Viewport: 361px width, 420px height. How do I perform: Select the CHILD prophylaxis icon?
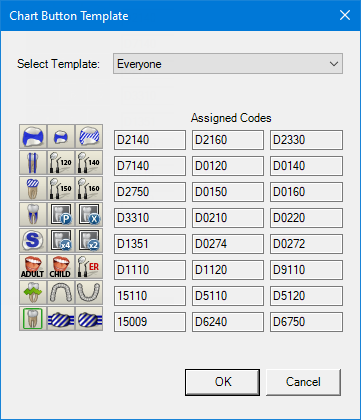(61, 267)
